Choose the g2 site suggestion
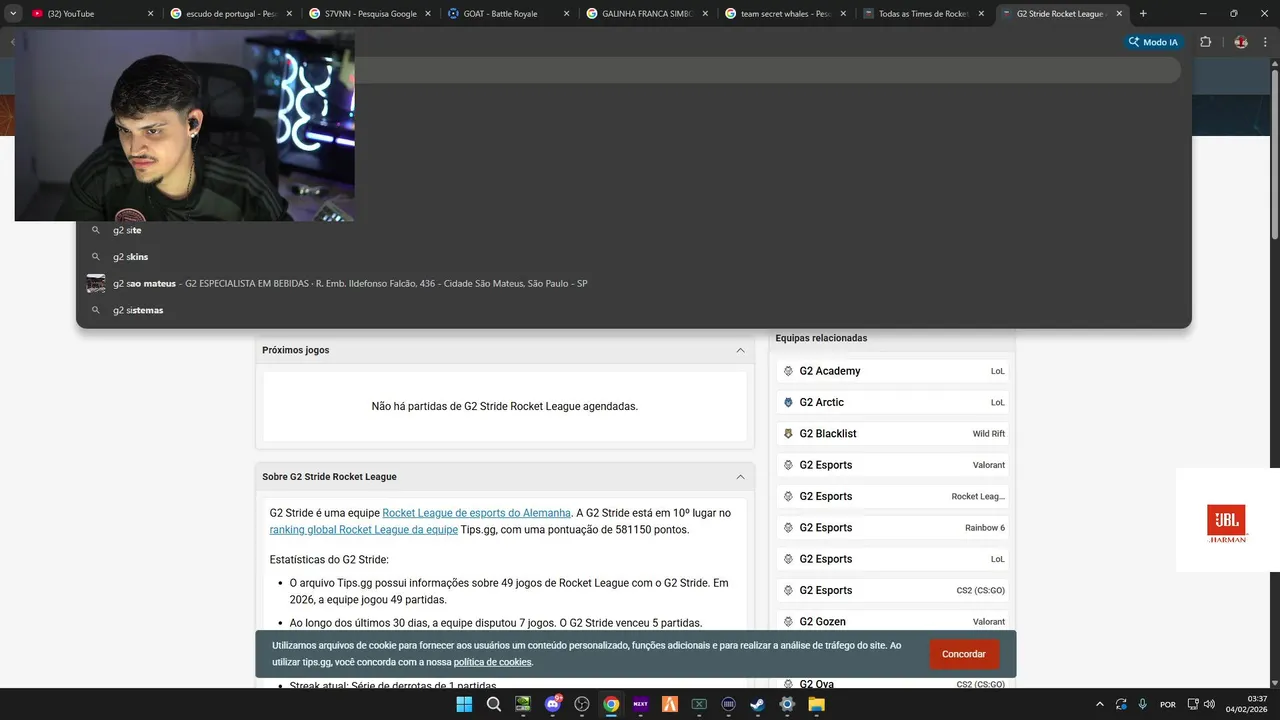This screenshot has width=1280, height=720. click(x=634, y=230)
